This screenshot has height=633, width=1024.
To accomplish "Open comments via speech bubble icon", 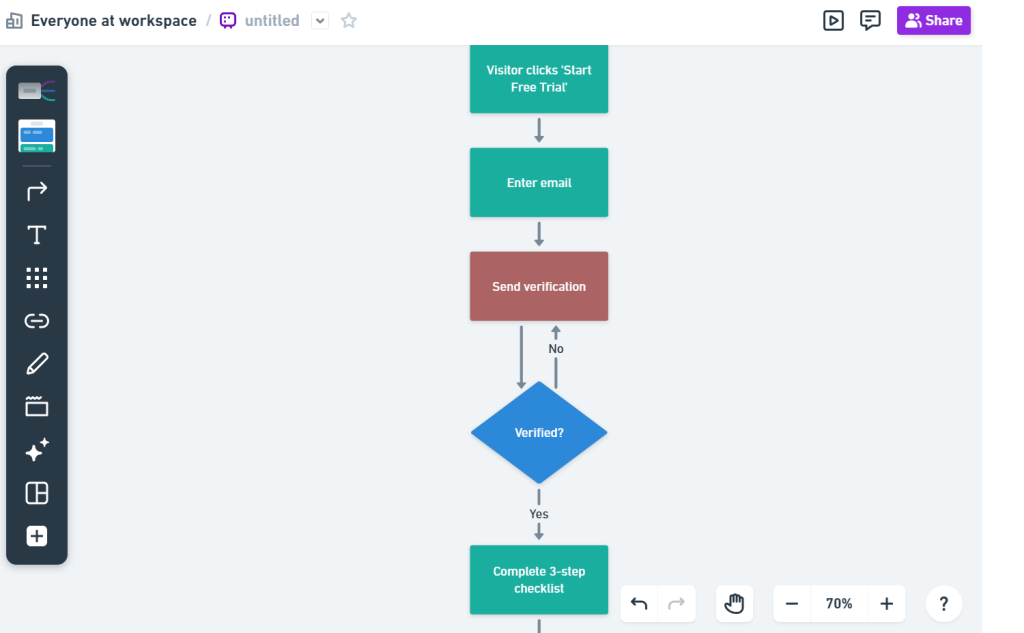I will click(x=870, y=20).
